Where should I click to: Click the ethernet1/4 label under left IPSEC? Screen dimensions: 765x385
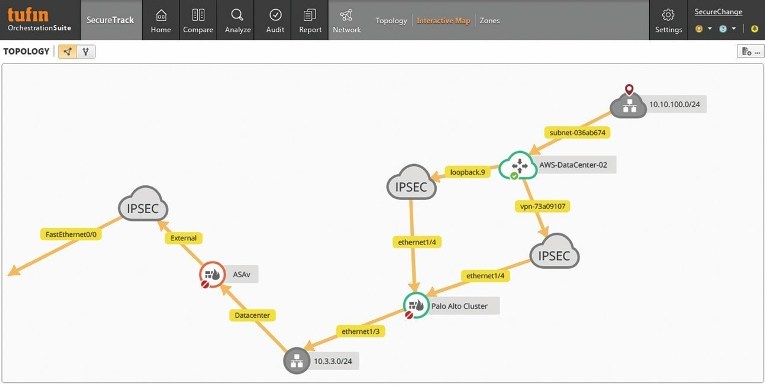417,242
